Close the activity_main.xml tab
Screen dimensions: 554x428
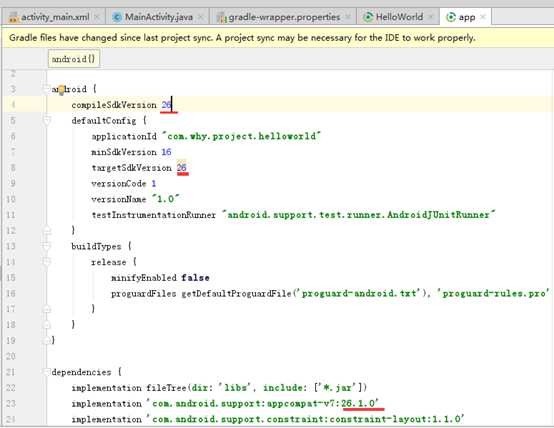pyautogui.click(x=97, y=17)
